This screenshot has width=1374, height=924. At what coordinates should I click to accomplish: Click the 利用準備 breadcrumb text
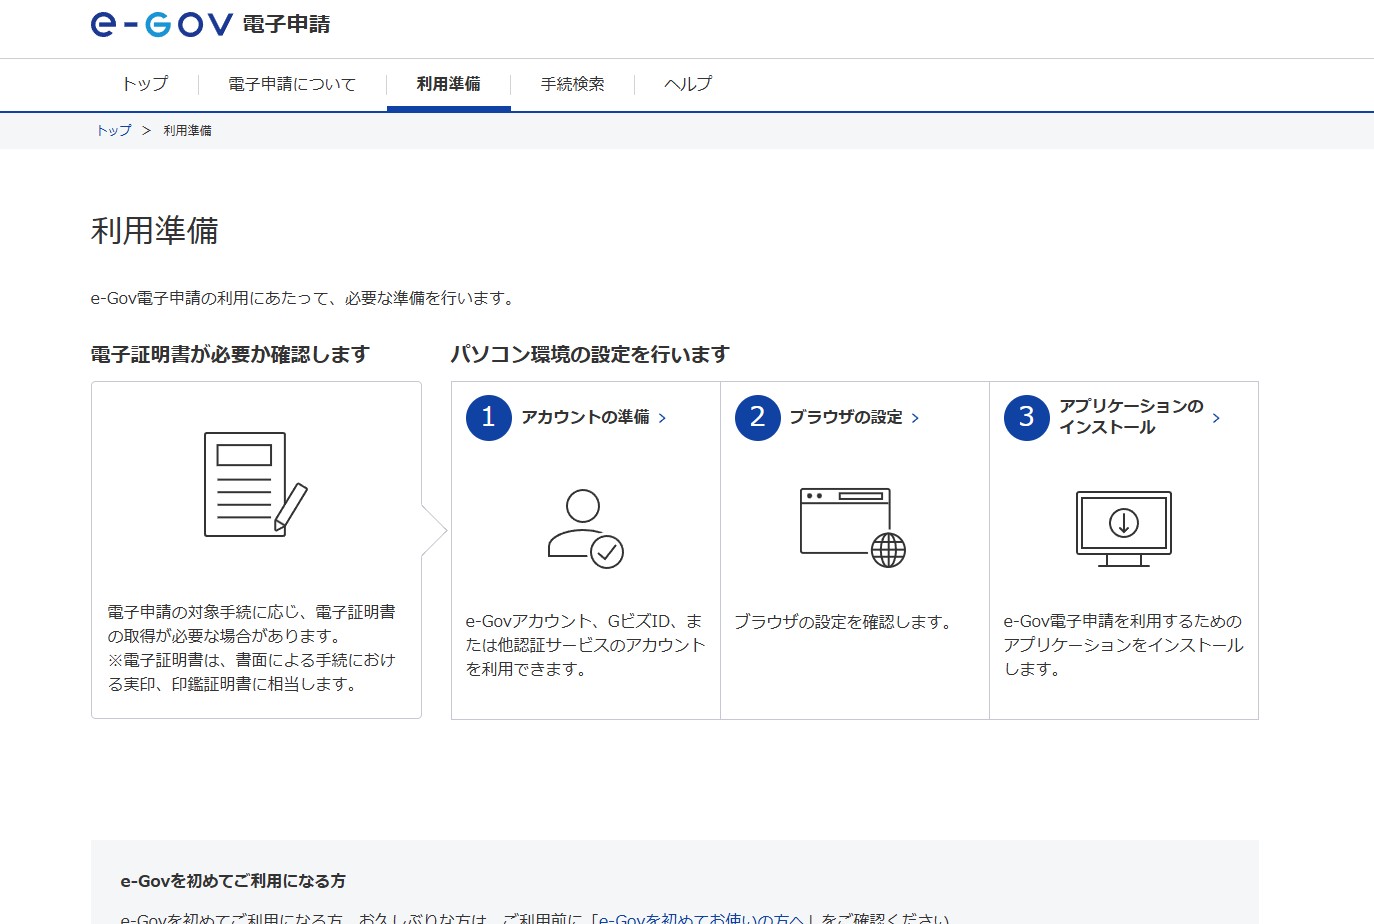point(188,131)
